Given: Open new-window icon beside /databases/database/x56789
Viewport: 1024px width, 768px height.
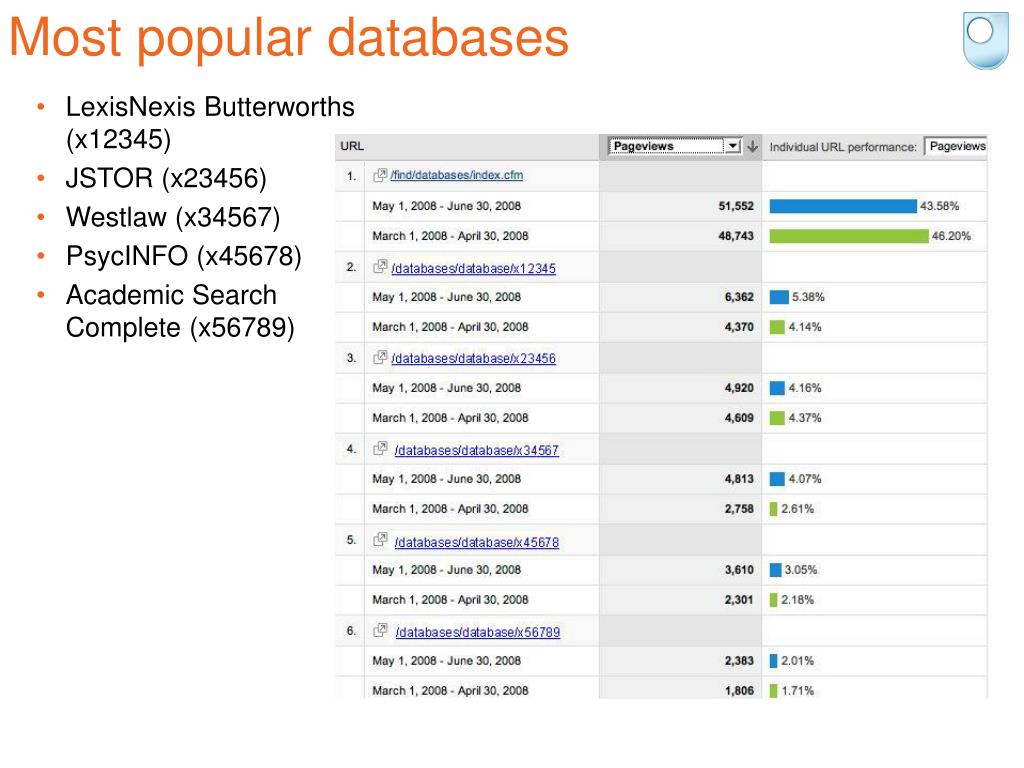Looking at the screenshot, I should point(379,631).
